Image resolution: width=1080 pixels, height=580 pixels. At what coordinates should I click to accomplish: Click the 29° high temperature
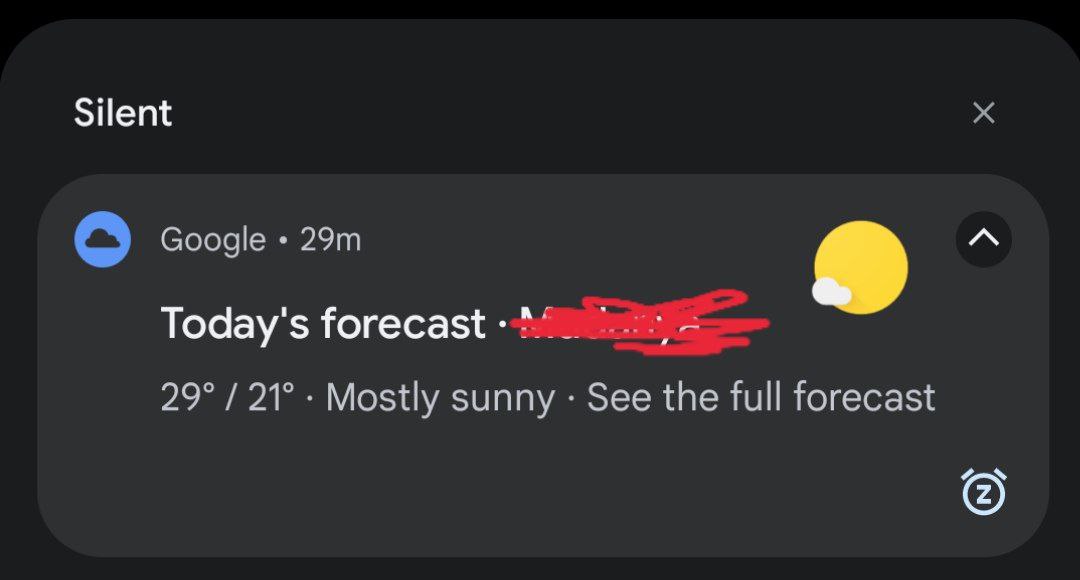(187, 397)
